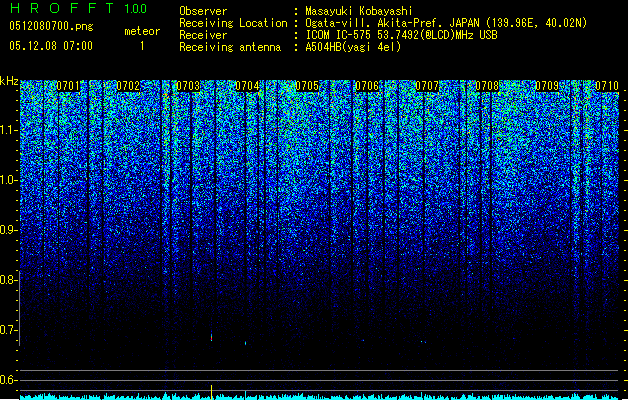The image size is (629, 400).
Task: Click the Receiving antenna field label
Action: coord(230,47)
